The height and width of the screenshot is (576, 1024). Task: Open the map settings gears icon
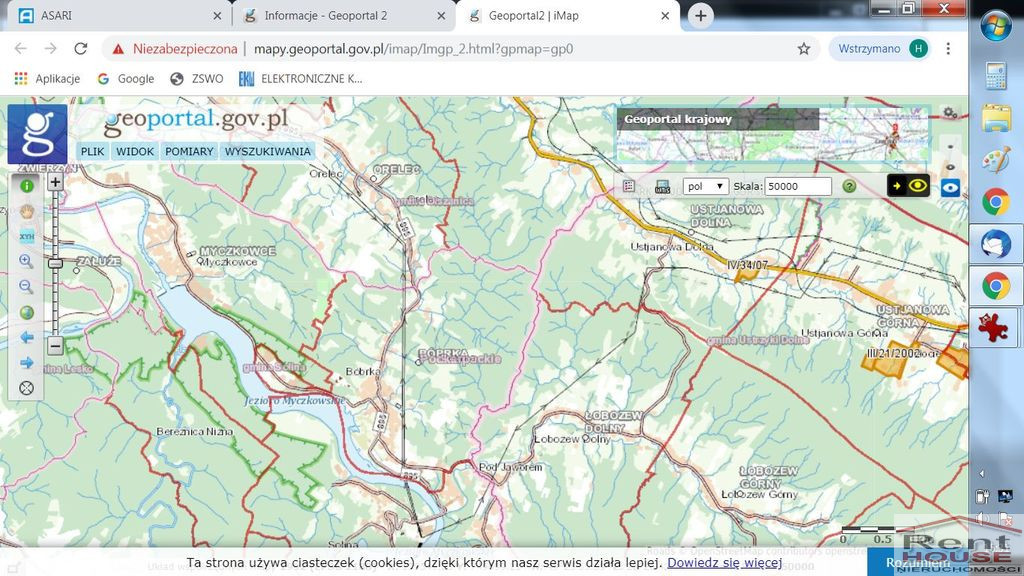pos(950,113)
